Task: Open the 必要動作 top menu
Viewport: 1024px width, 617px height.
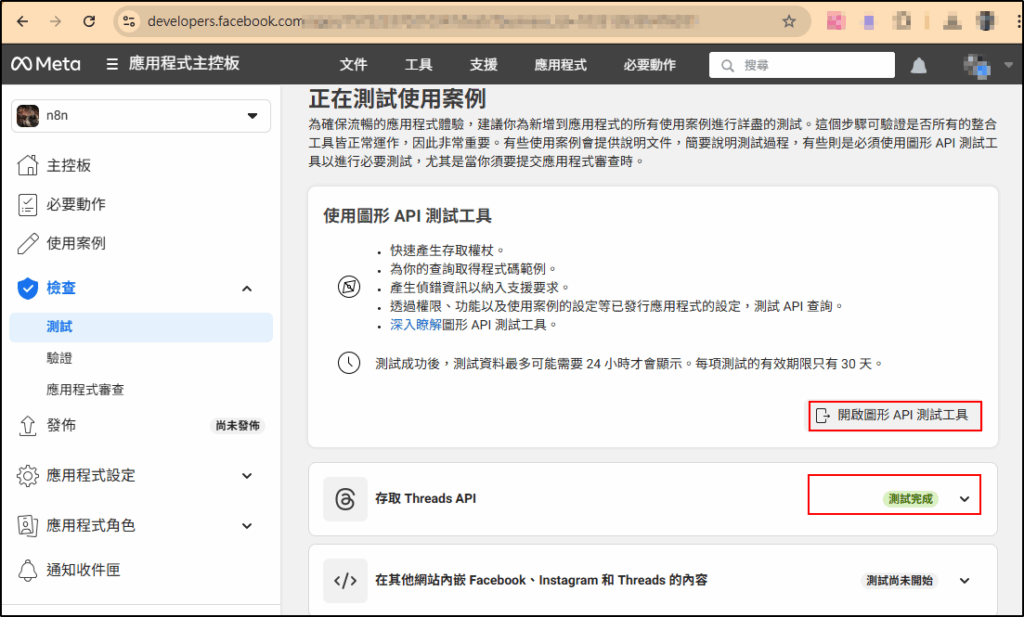Action: 650,65
